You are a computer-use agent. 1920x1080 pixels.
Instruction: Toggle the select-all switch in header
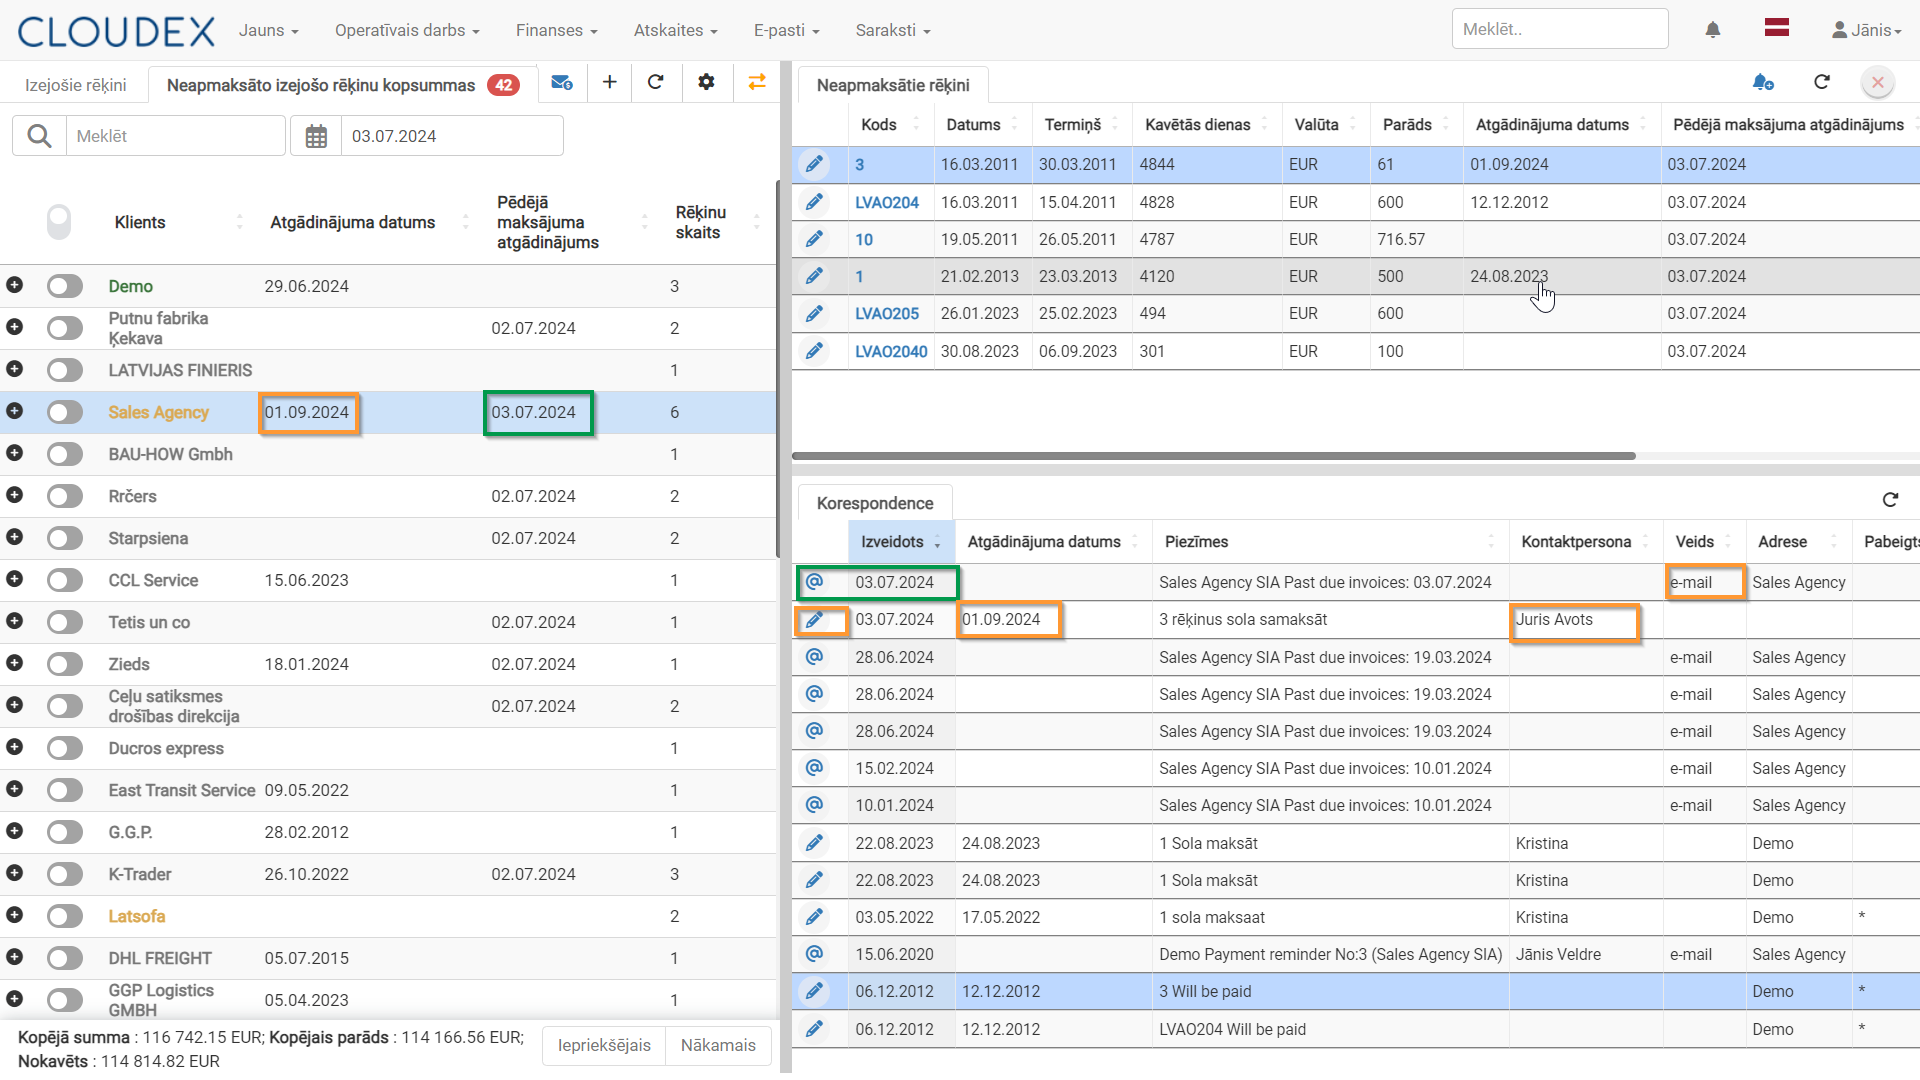click(x=59, y=222)
